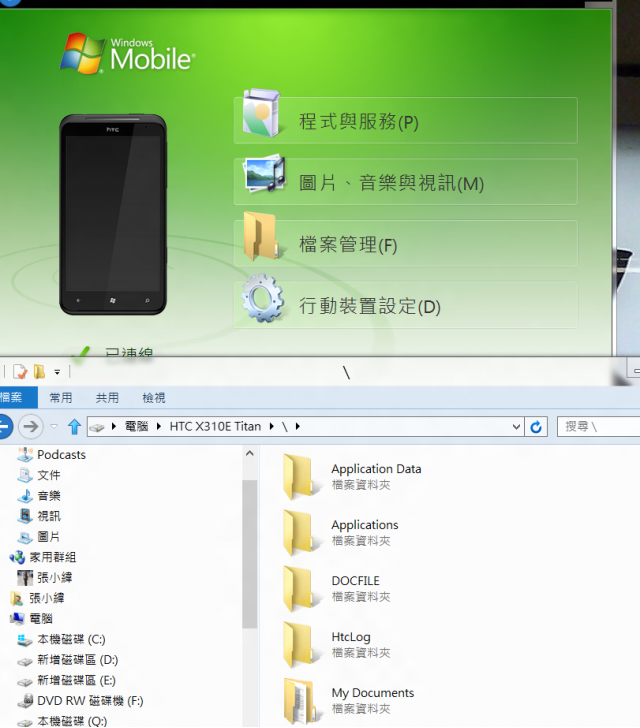The image size is (640, 728).
Task: Select Podcasts in navigation pane
Action: [61, 455]
